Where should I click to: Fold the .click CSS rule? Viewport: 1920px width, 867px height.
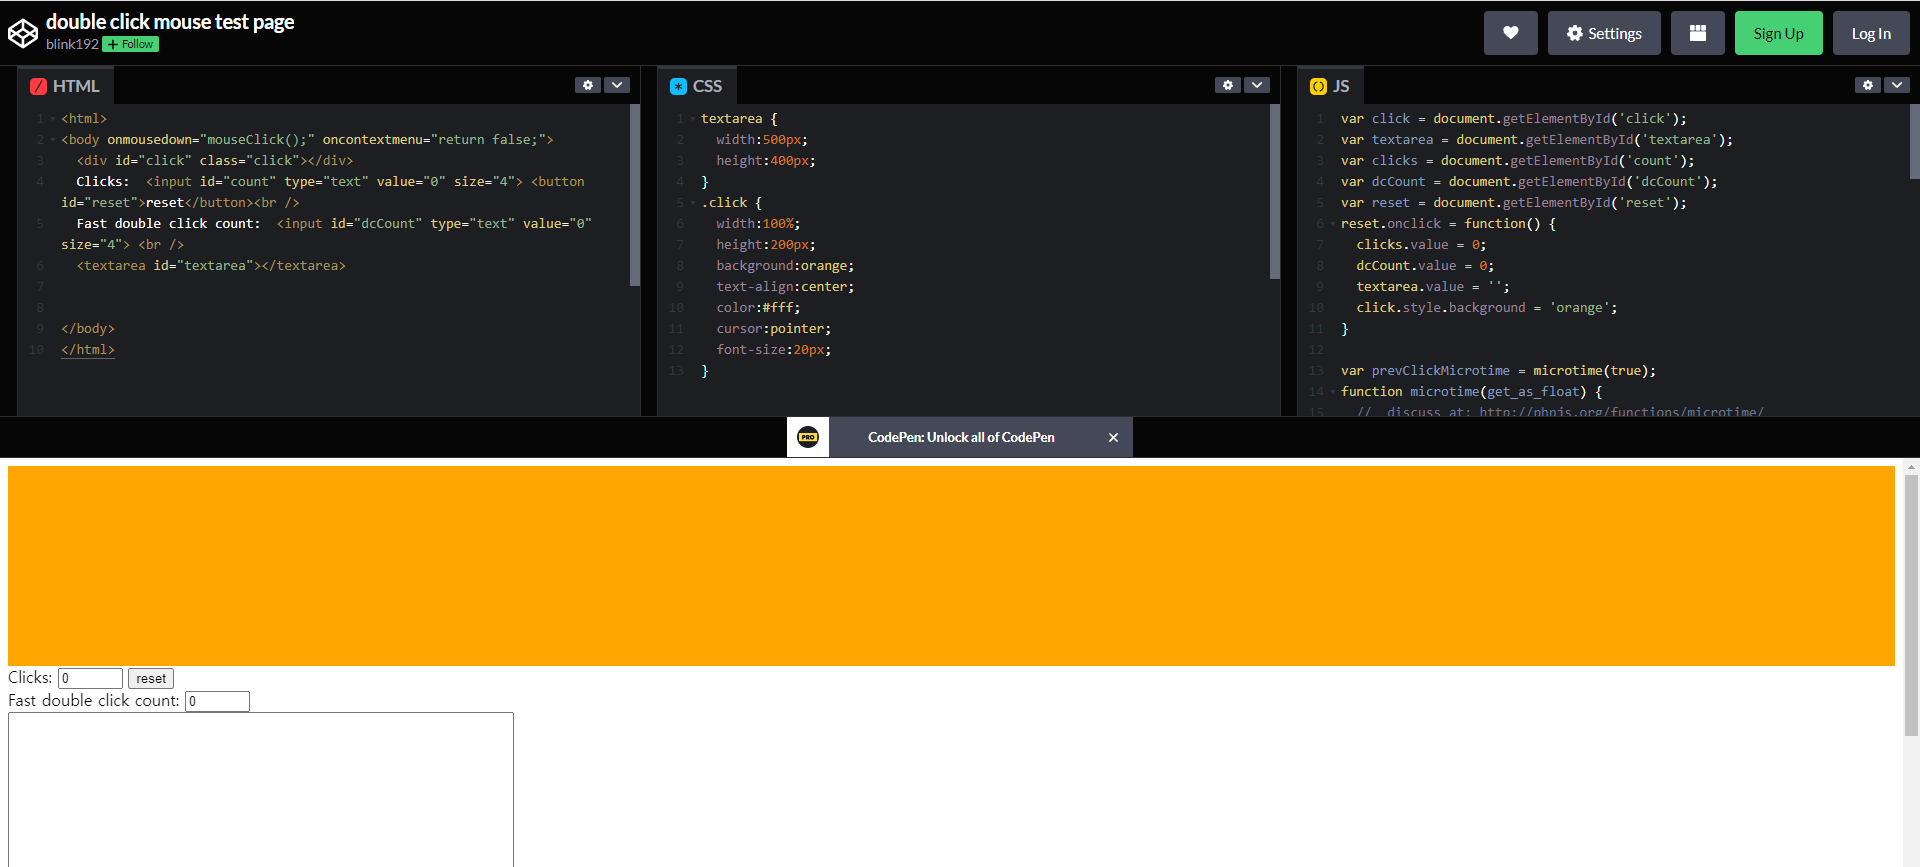click(692, 203)
